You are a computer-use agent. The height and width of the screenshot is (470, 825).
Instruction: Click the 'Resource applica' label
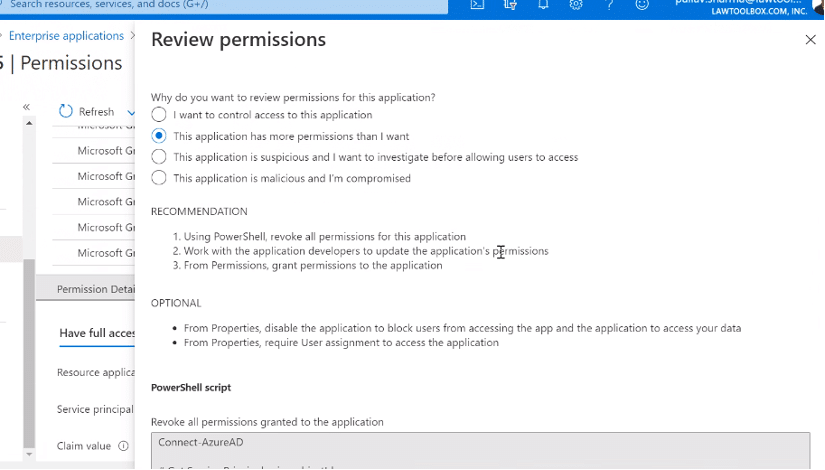(x=96, y=373)
